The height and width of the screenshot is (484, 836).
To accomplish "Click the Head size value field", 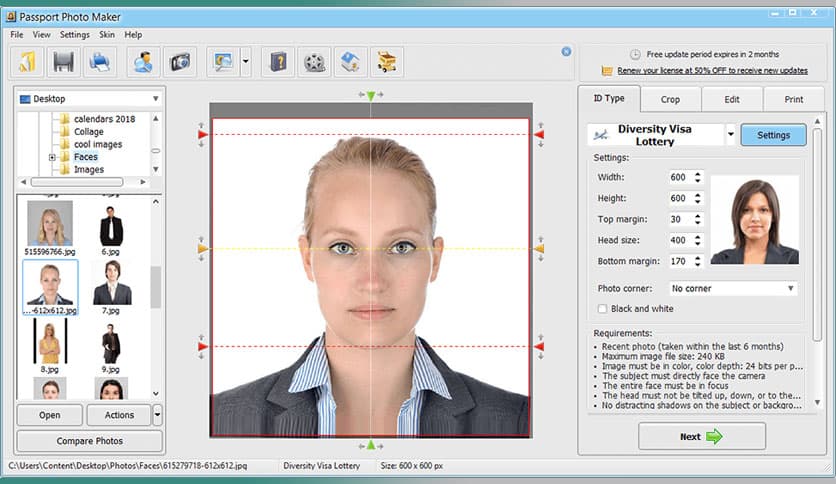I will [x=681, y=240].
